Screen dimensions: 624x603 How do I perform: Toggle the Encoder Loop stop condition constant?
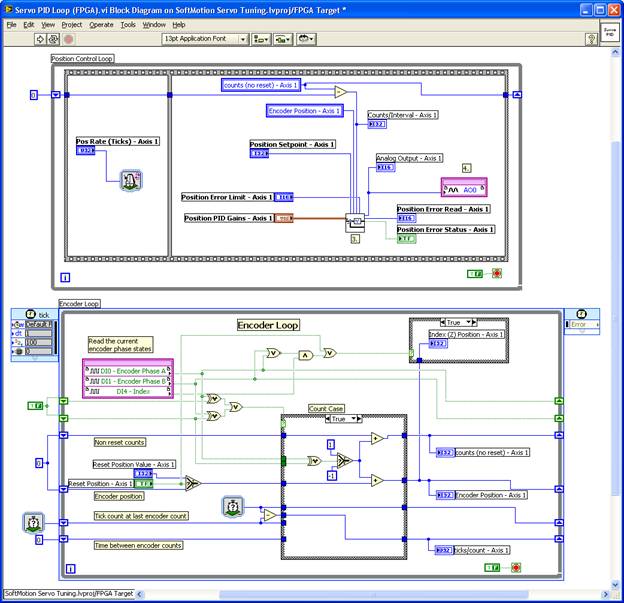click(x=493, y=568)
